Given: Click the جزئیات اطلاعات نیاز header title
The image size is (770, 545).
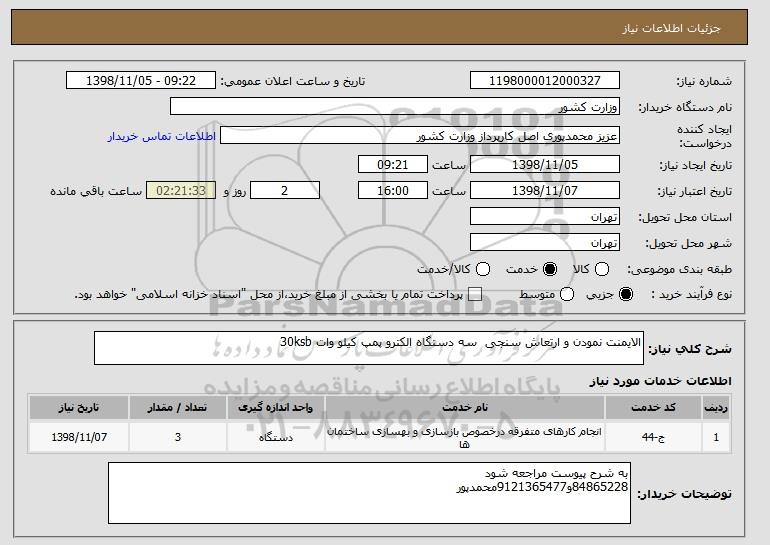Looking at the screenshot, I should 671,28.
